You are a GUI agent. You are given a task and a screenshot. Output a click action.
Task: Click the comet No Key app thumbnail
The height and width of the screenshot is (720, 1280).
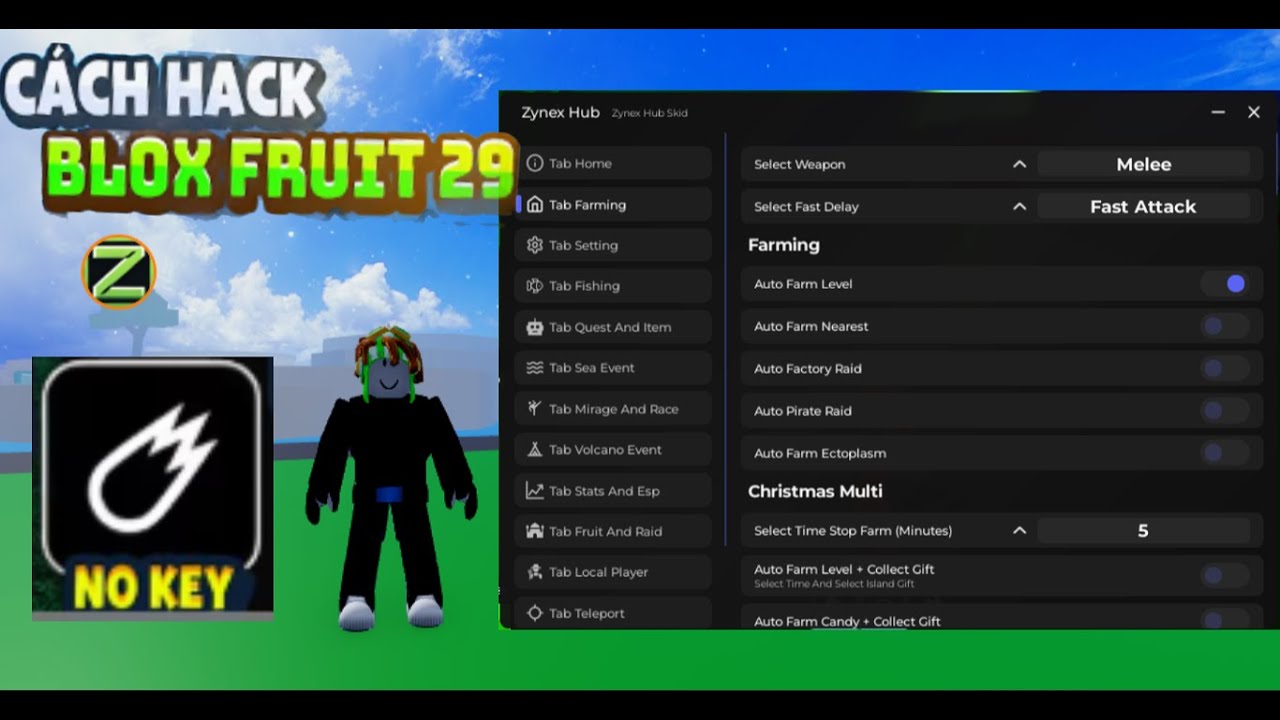click(x=153, y=488)
